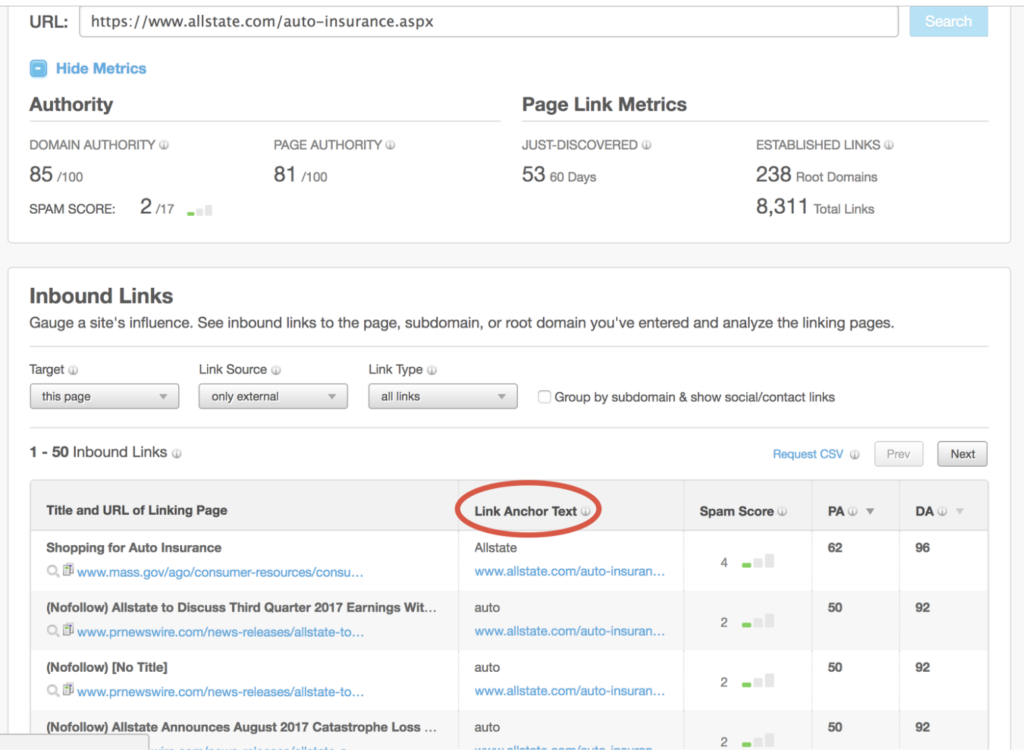Click the Prev page button
The image size is (1024, 755).
pyautogui.click(x=899, y=454)
